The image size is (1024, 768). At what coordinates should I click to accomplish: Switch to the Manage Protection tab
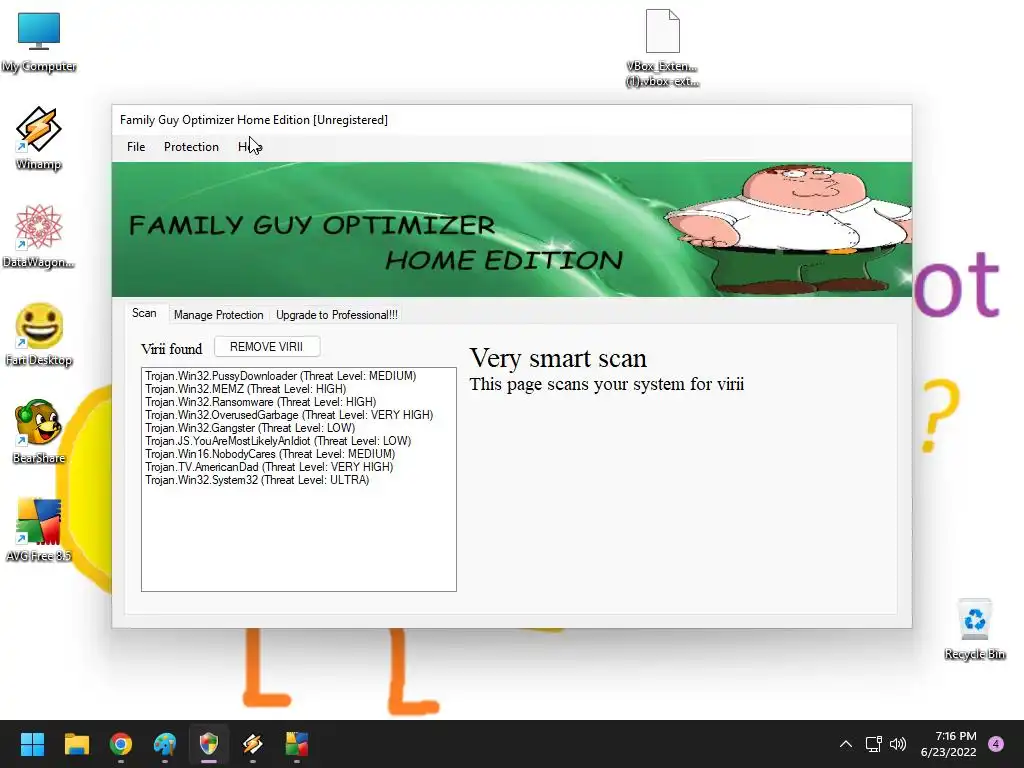(x=219, y=315)
